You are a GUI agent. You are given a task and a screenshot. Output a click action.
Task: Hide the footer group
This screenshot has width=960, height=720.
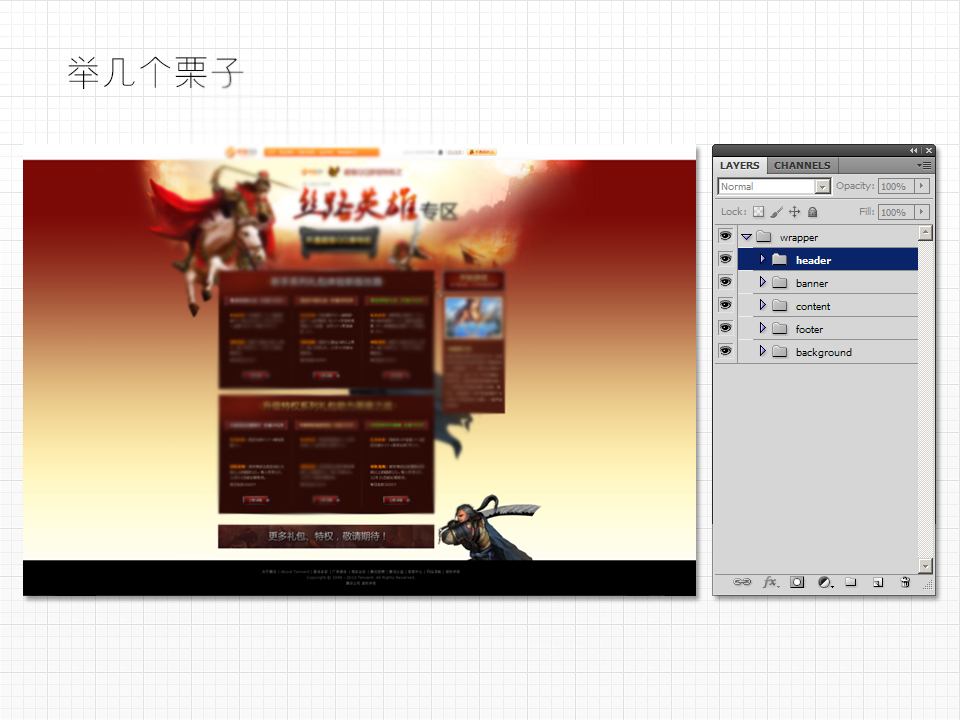tap(726, 328)
